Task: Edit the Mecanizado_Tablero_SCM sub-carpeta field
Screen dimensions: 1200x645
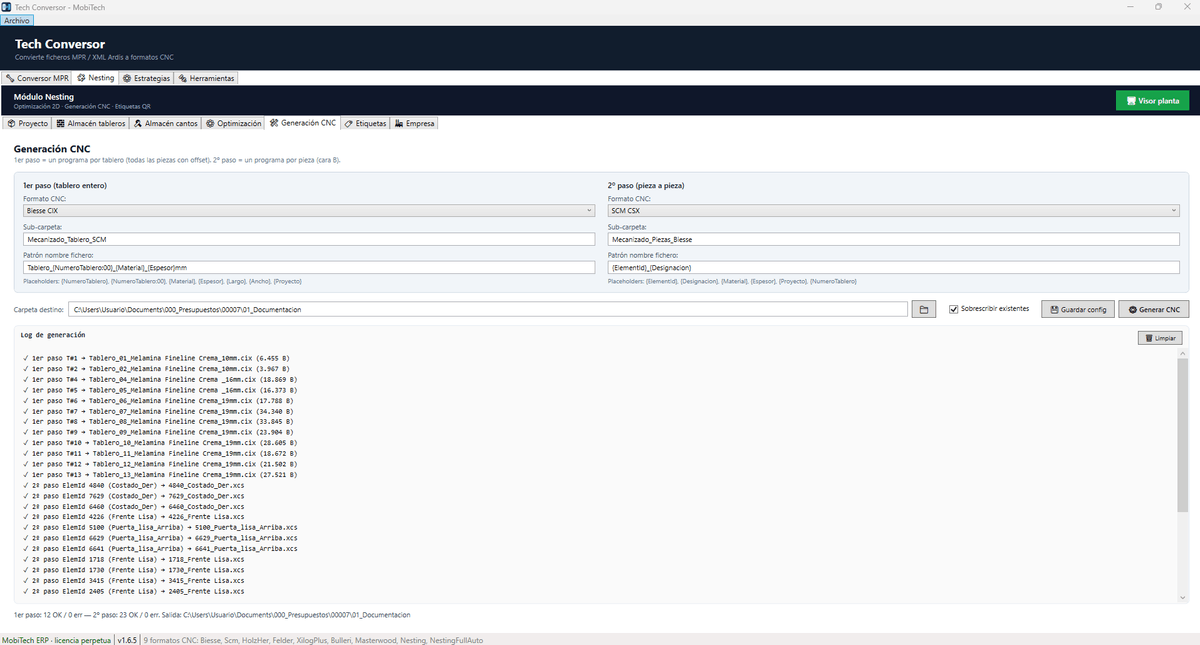Action: point(309,240)
